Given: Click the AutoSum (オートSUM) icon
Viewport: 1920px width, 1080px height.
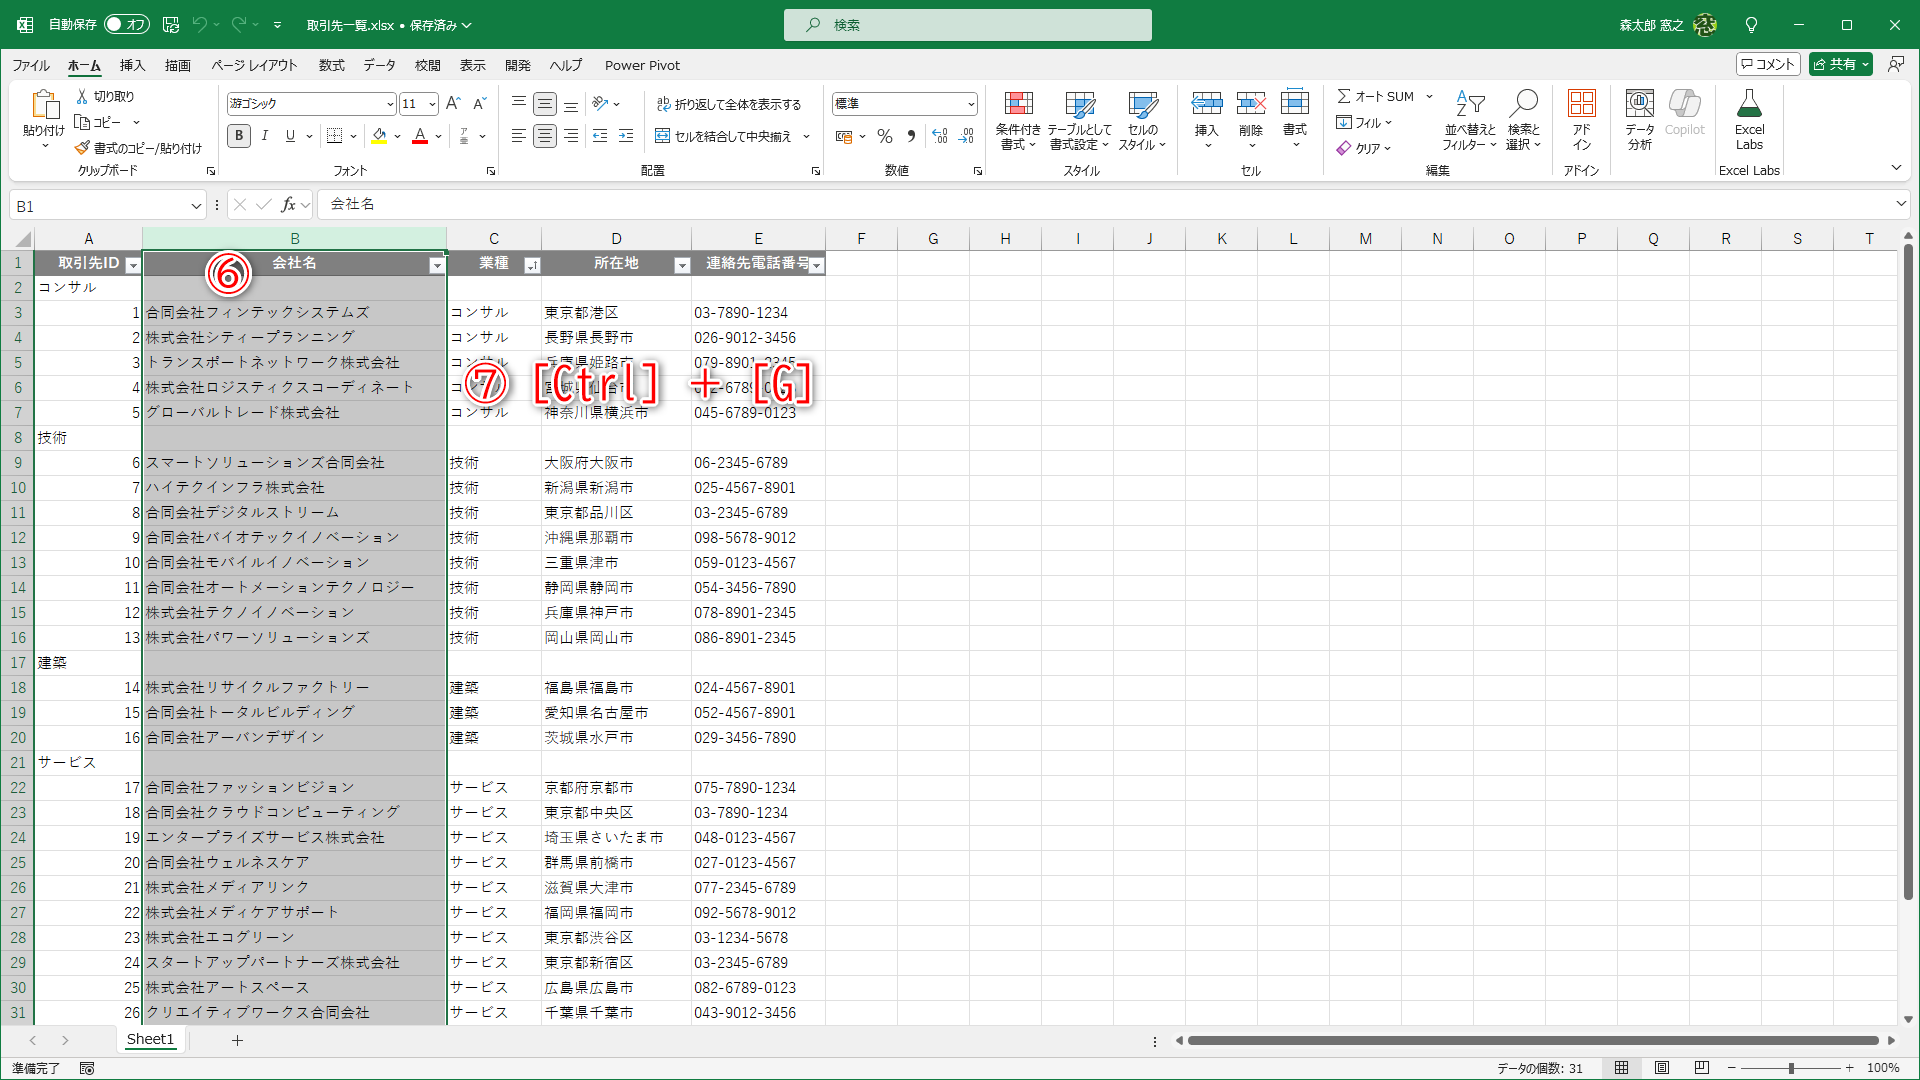Looking at the screenshot, I should [1346, 96].
